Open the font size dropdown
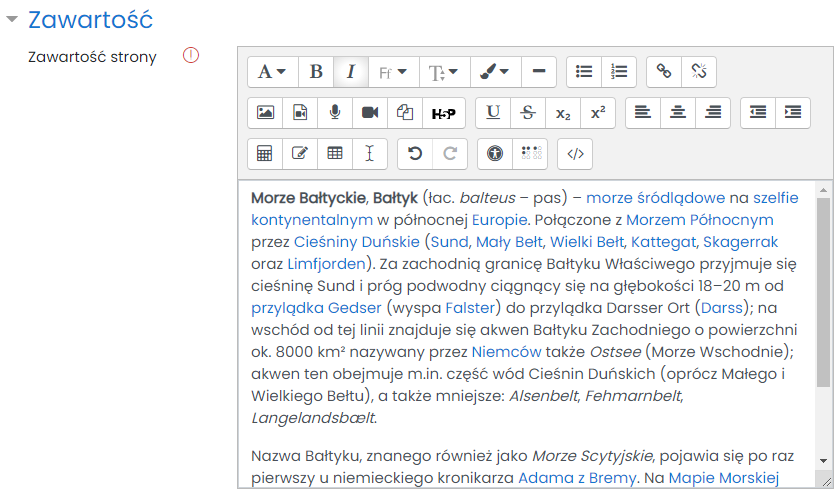The image size is (839, 498). (443, 72)
